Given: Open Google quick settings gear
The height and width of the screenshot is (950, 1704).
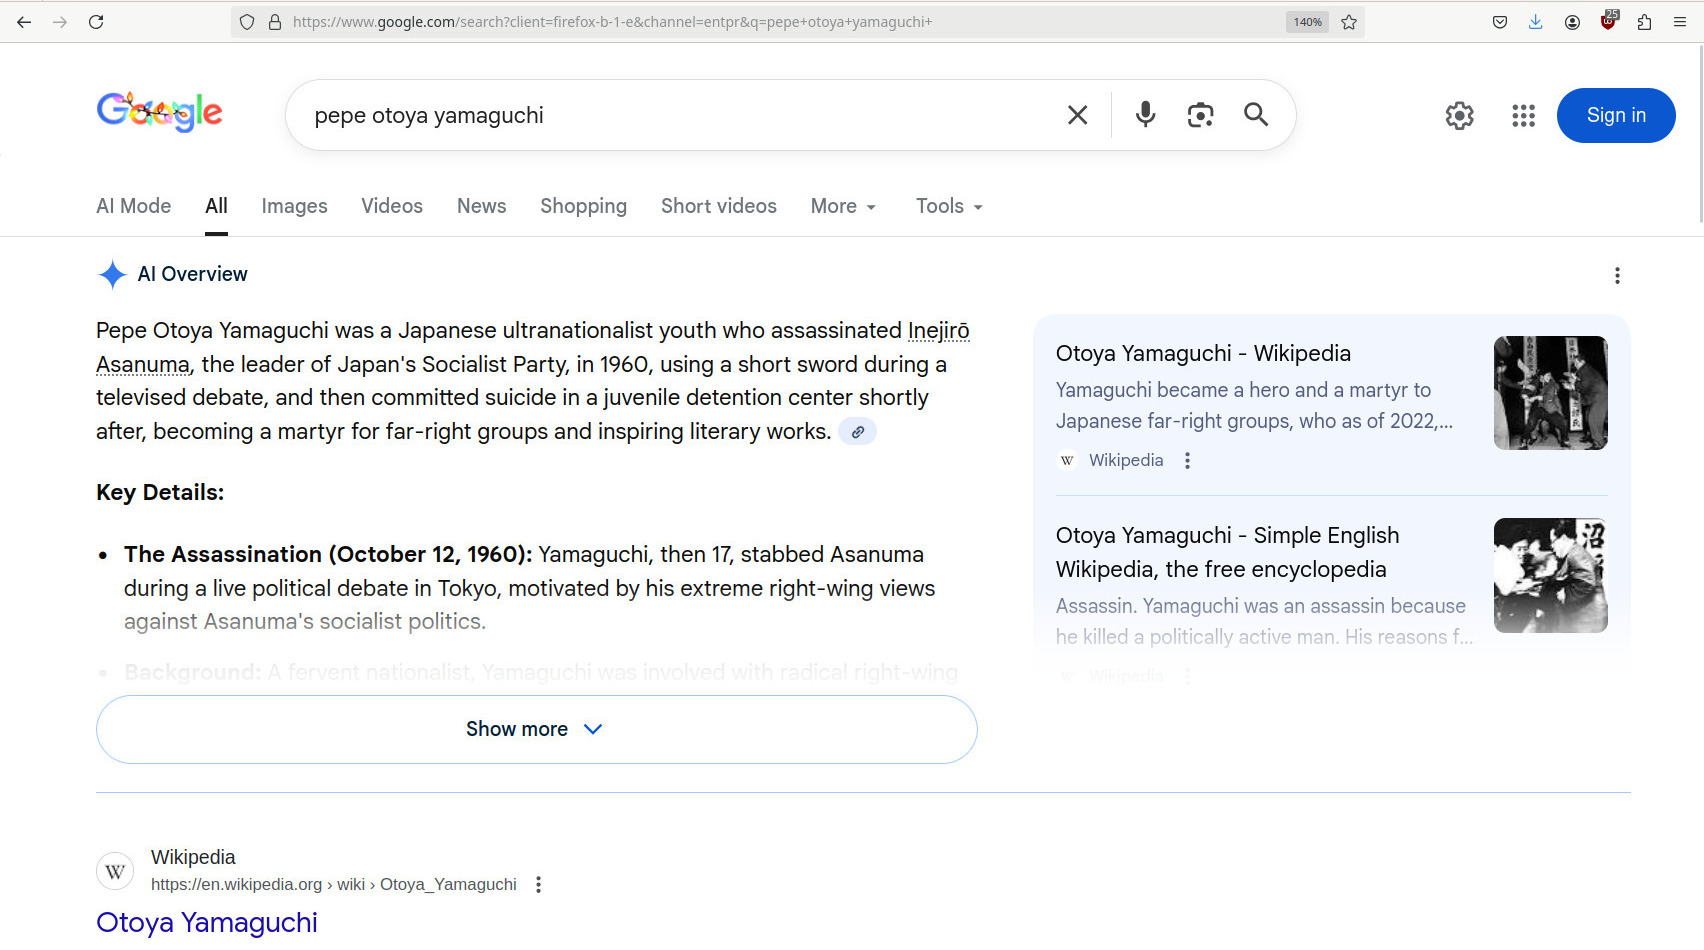Looking at the screenshot, I should [x=1460, y=116].
